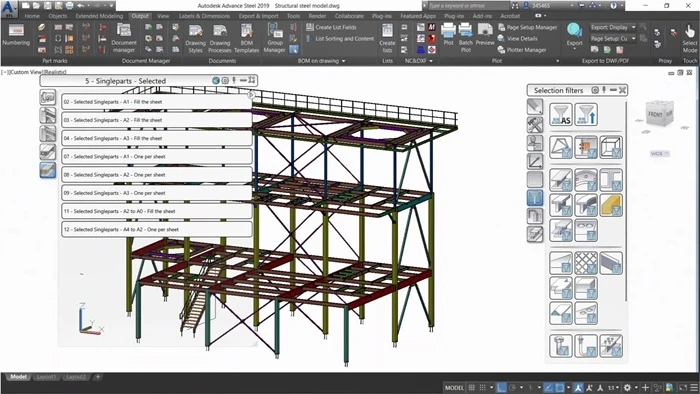Click the funnel with up arrow filter icon
700x394 pixels.
point(586,115)
